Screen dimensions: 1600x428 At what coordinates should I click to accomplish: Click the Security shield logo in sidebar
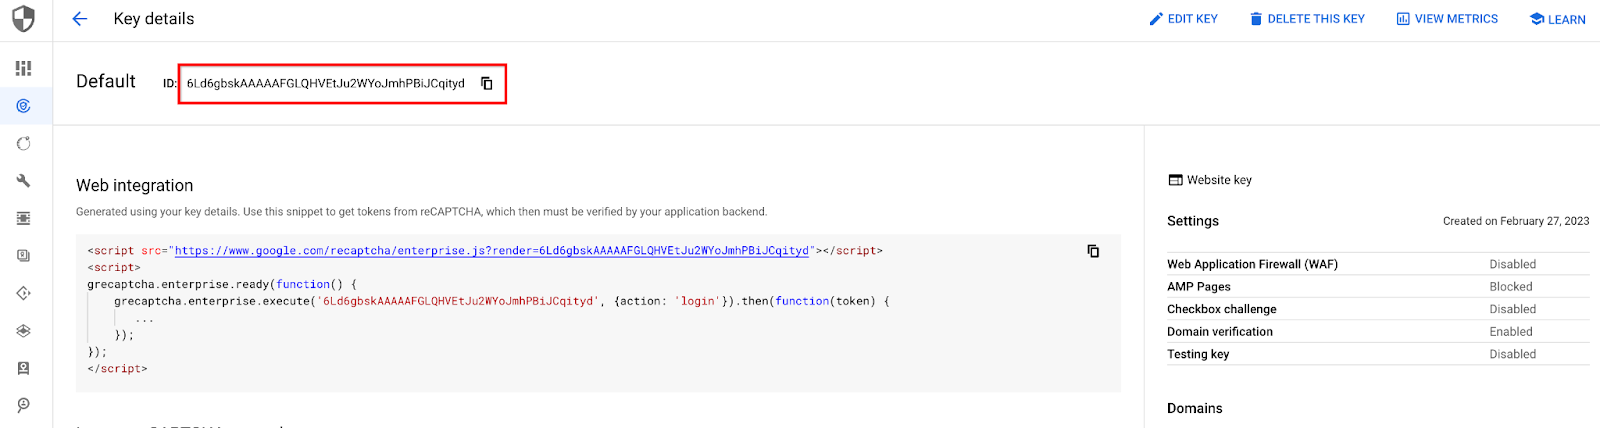[23, 19]
